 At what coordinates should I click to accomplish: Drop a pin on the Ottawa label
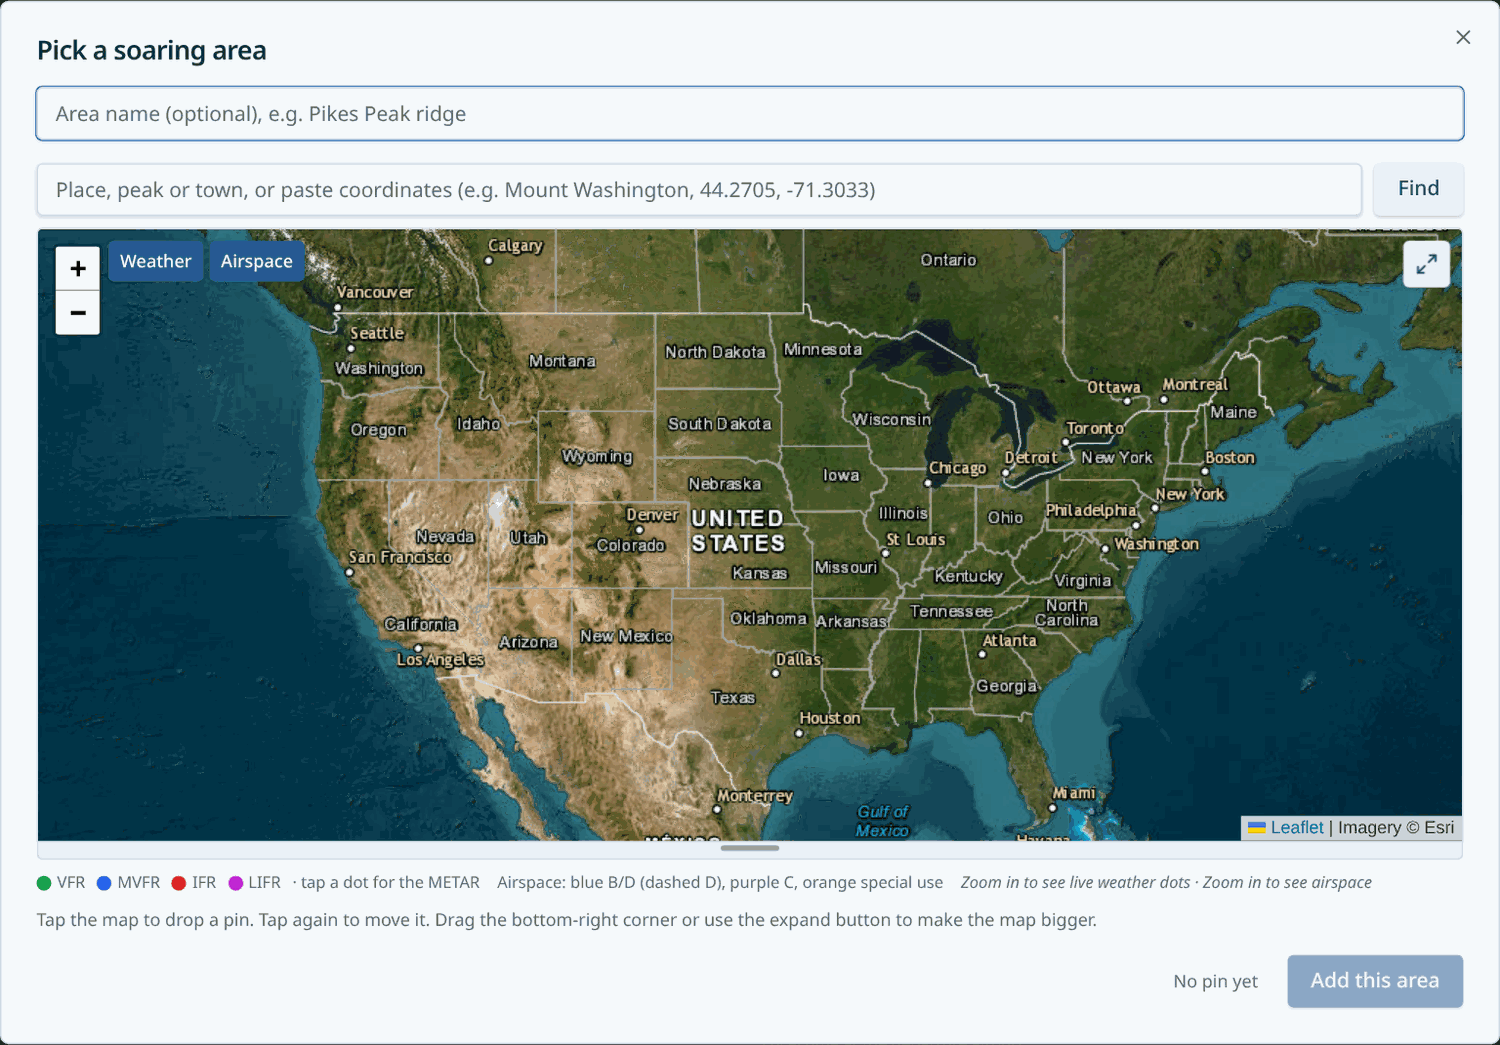tap(1114, 387)
